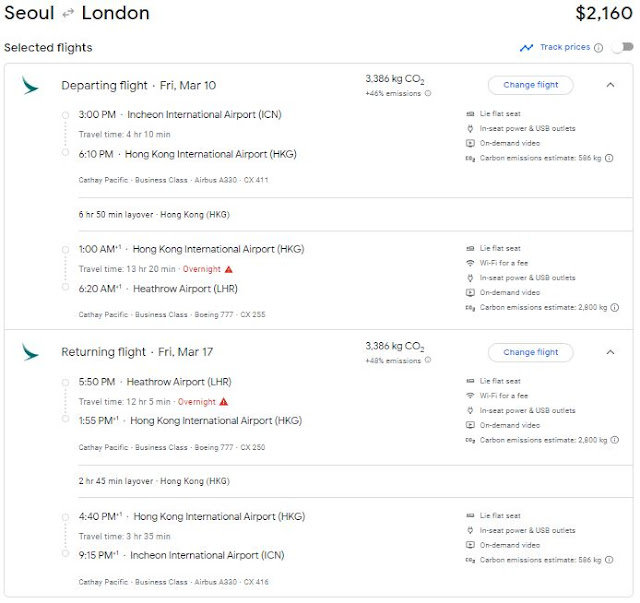Screen dimensions: 640x603
Task: Click the Cathay Pacific logo on returning flight
Action: pos(30,352)
